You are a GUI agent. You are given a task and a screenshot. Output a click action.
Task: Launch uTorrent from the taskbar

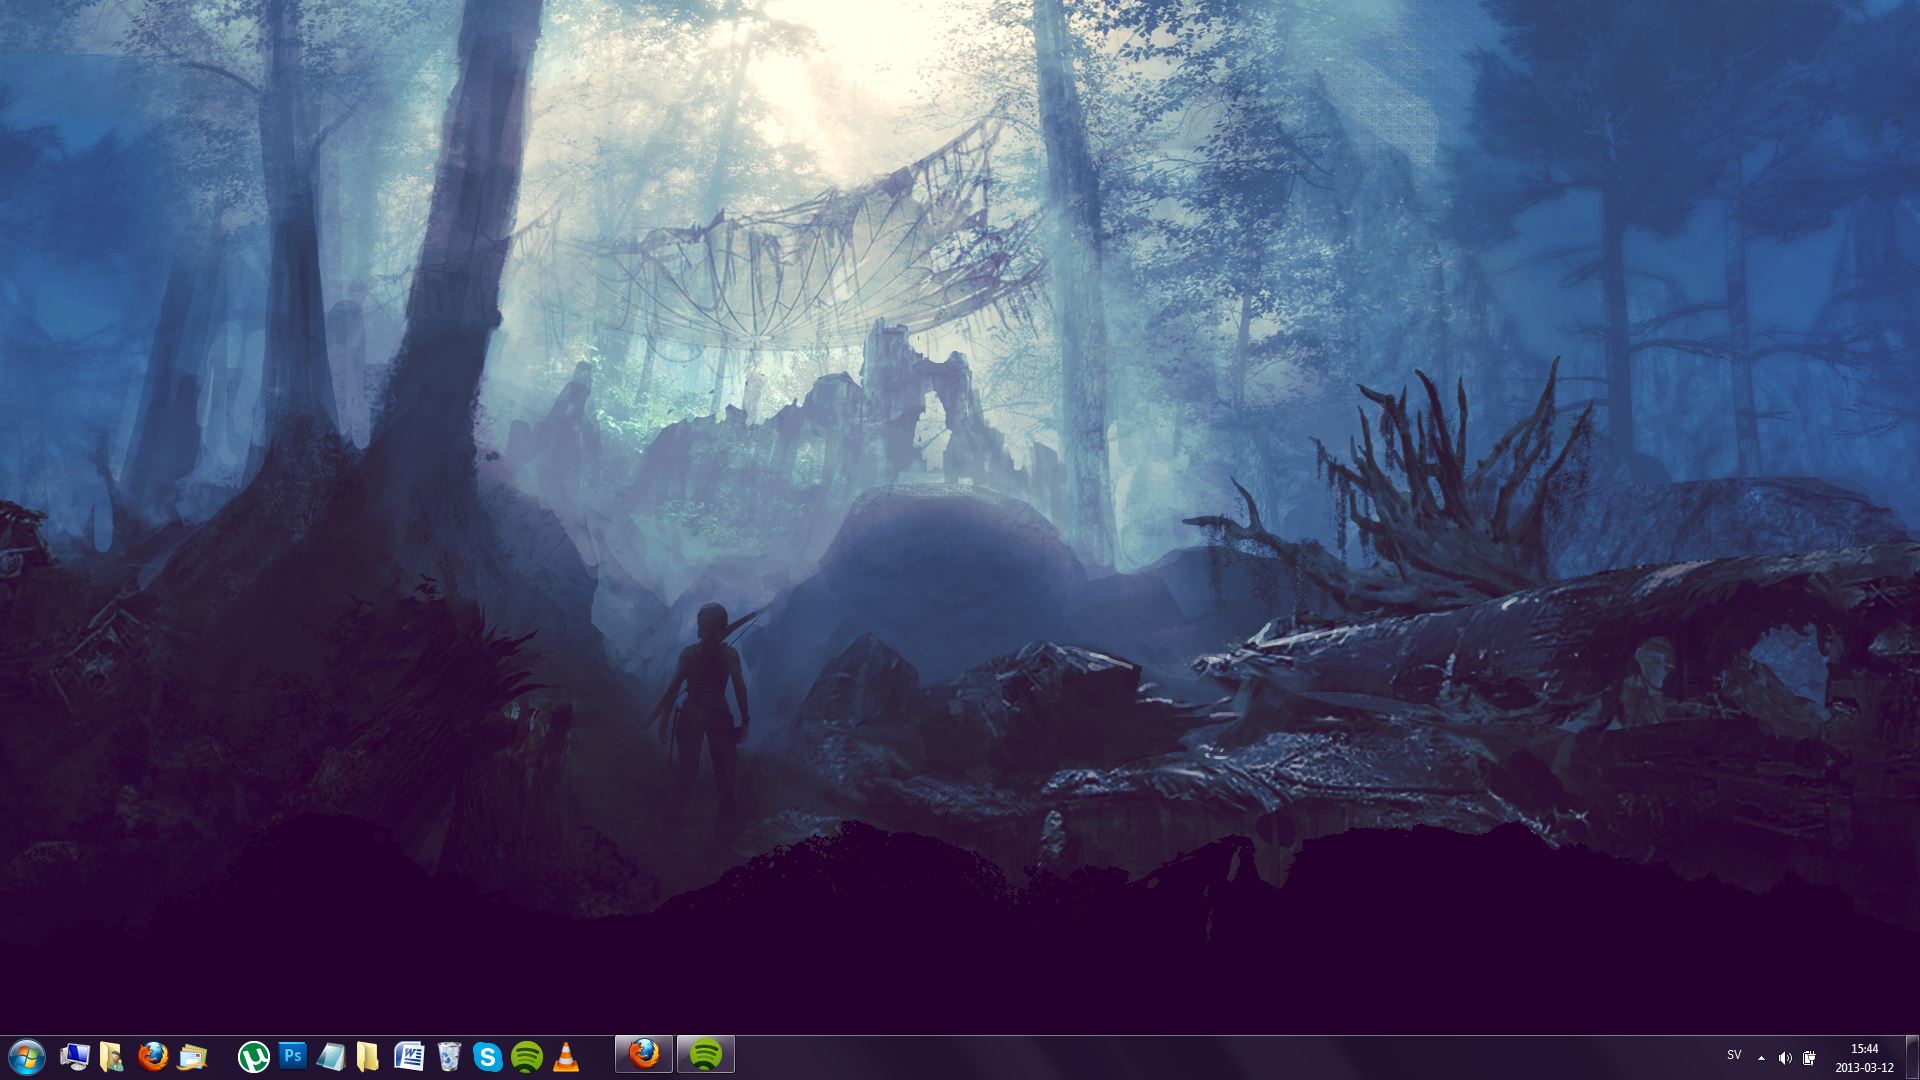coord(254,1056)
